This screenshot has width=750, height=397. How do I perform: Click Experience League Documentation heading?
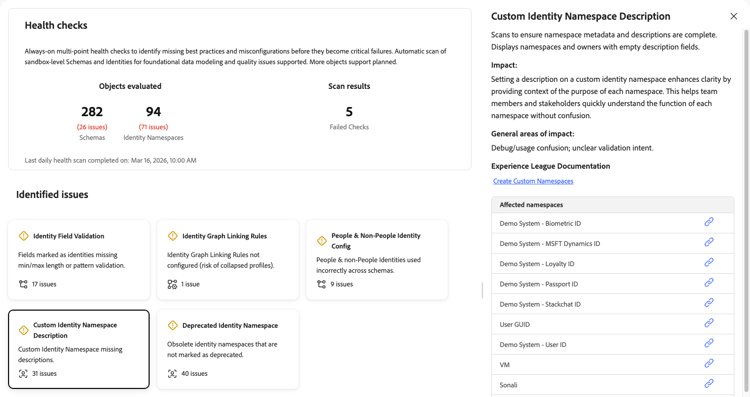(551, 166)
